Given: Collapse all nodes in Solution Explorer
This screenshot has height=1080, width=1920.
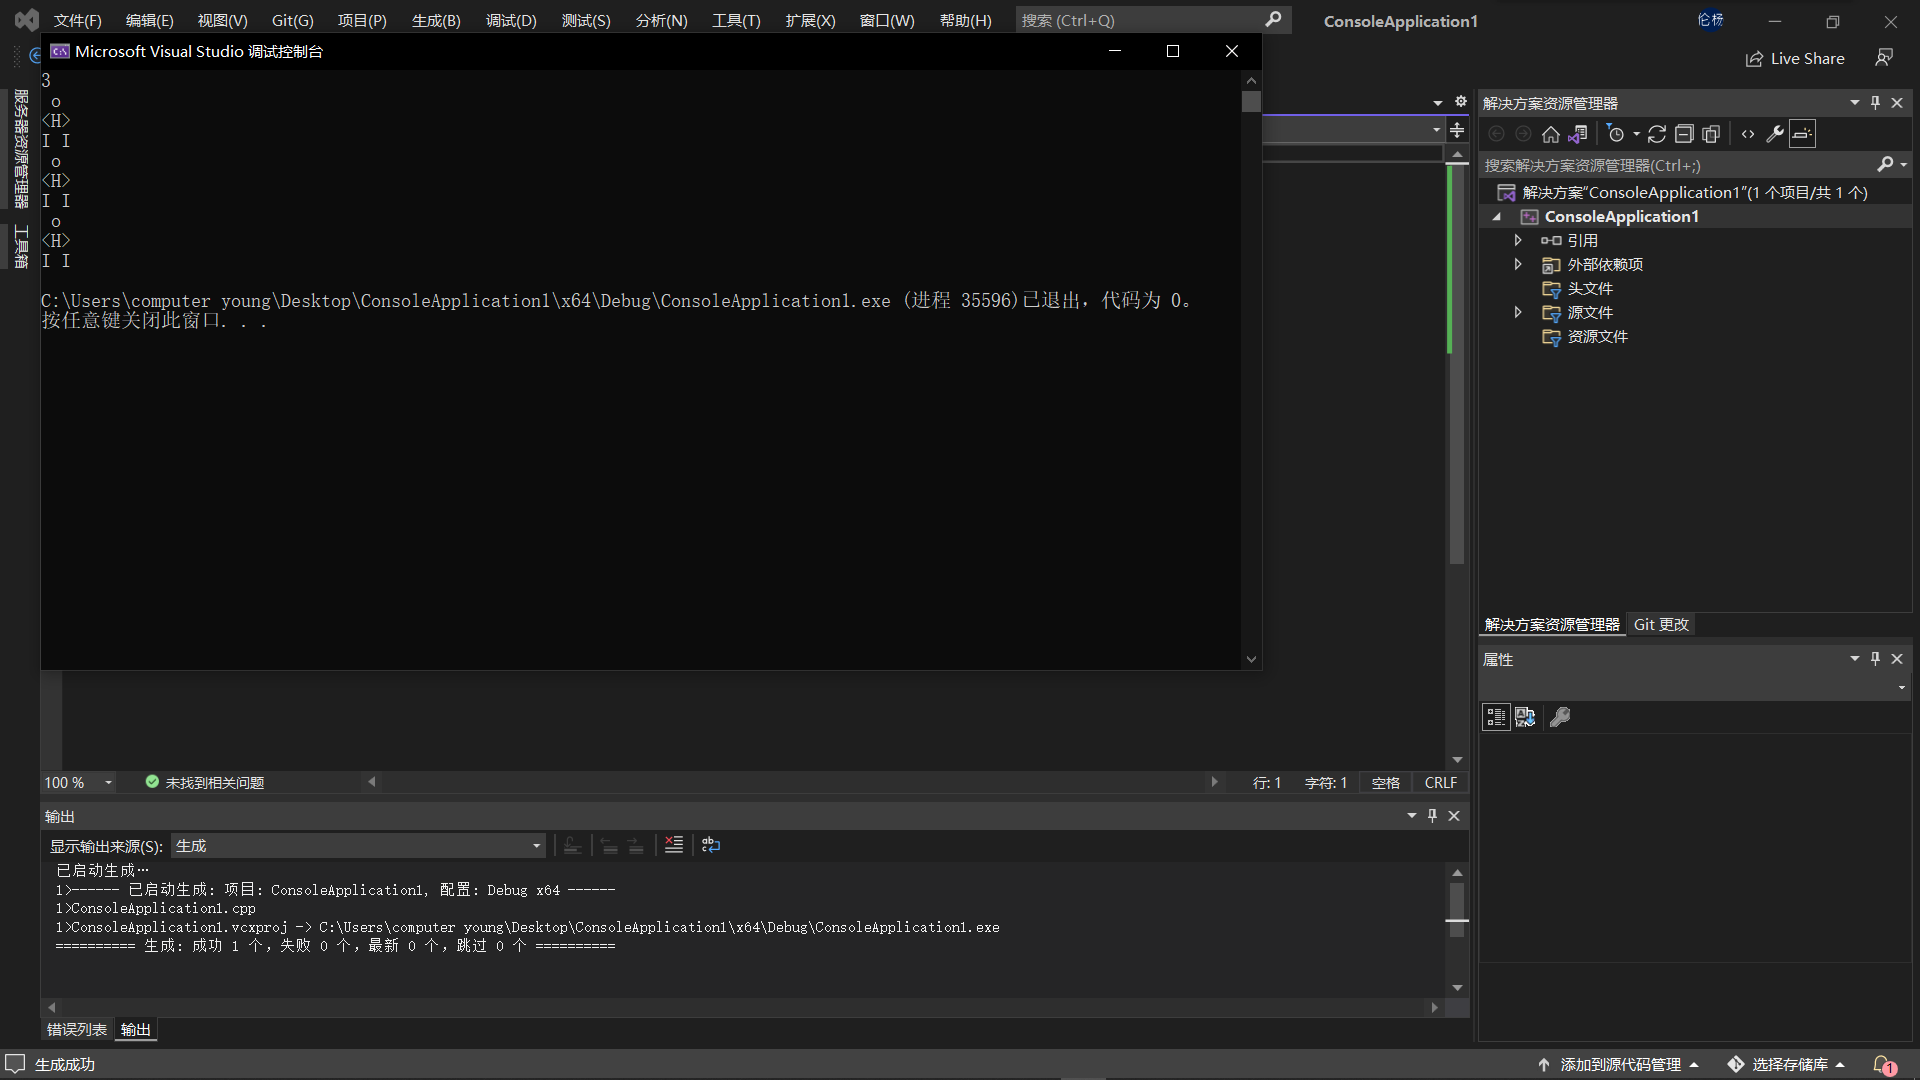Looking at the screenshot, I should tap(1684, 134).
